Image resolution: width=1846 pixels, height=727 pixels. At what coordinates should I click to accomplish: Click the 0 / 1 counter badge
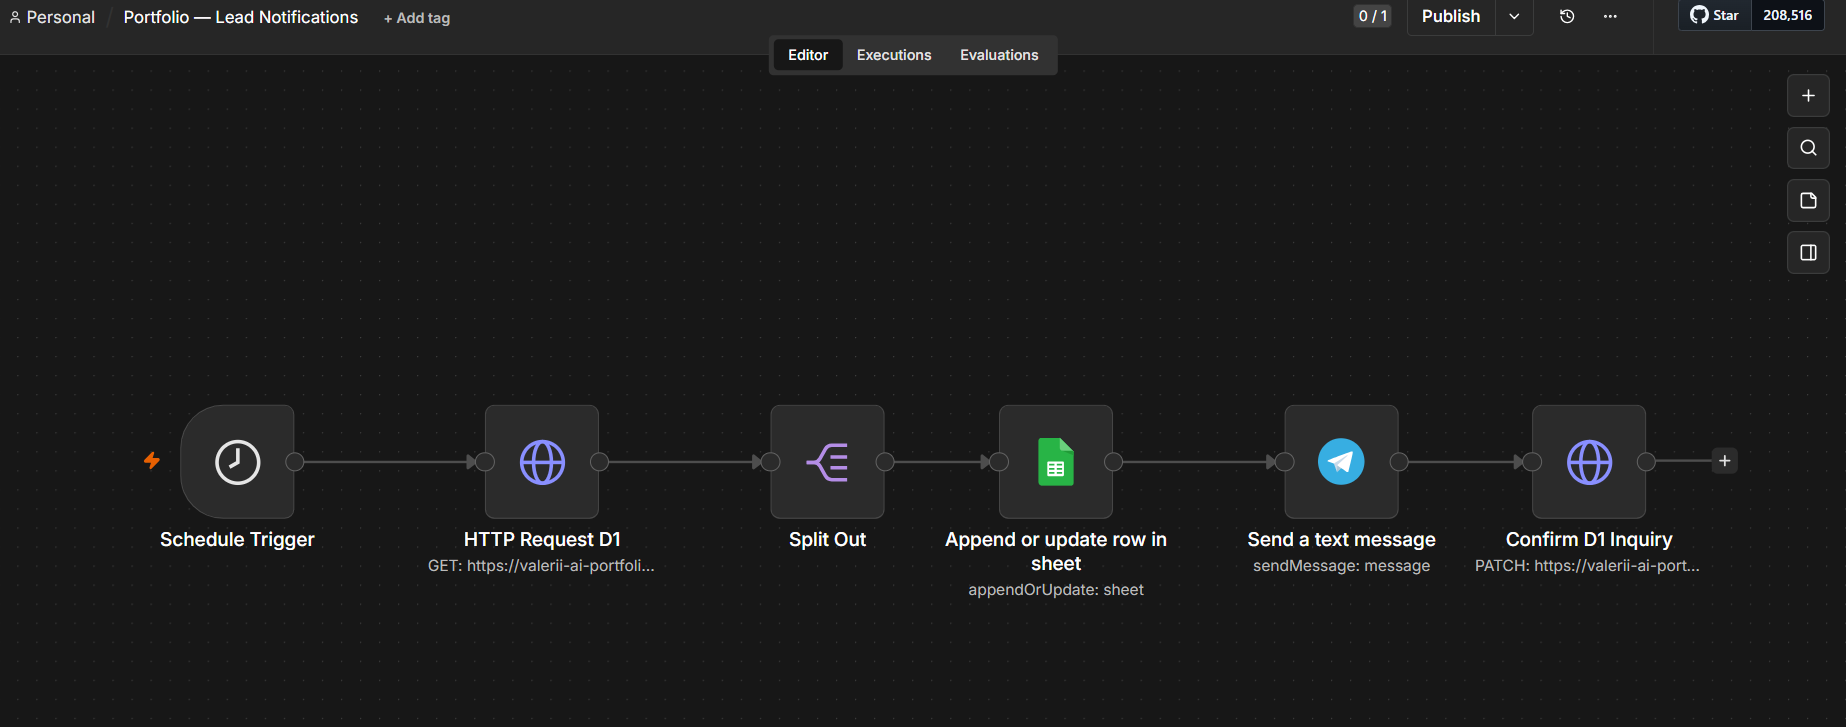click(x=1372, y=16)
